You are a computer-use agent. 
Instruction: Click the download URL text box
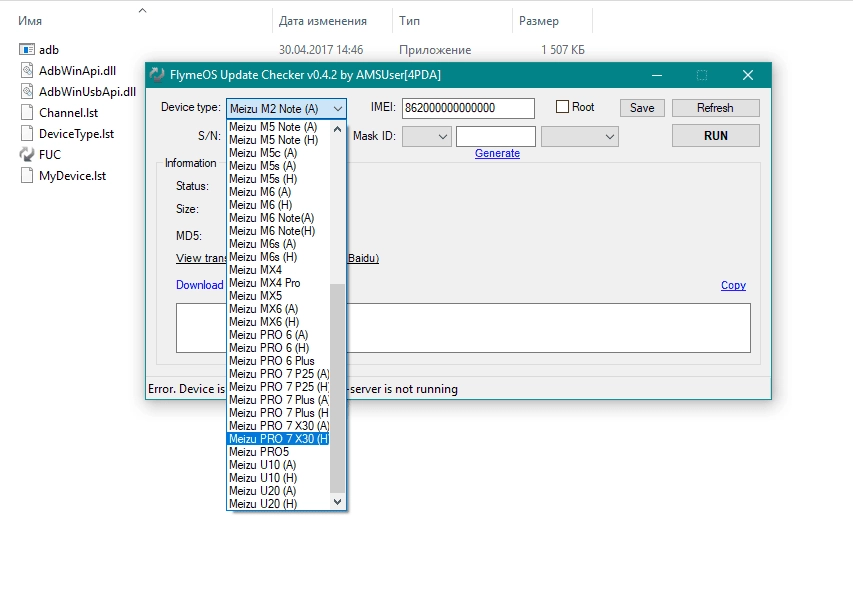pos(463,328)
